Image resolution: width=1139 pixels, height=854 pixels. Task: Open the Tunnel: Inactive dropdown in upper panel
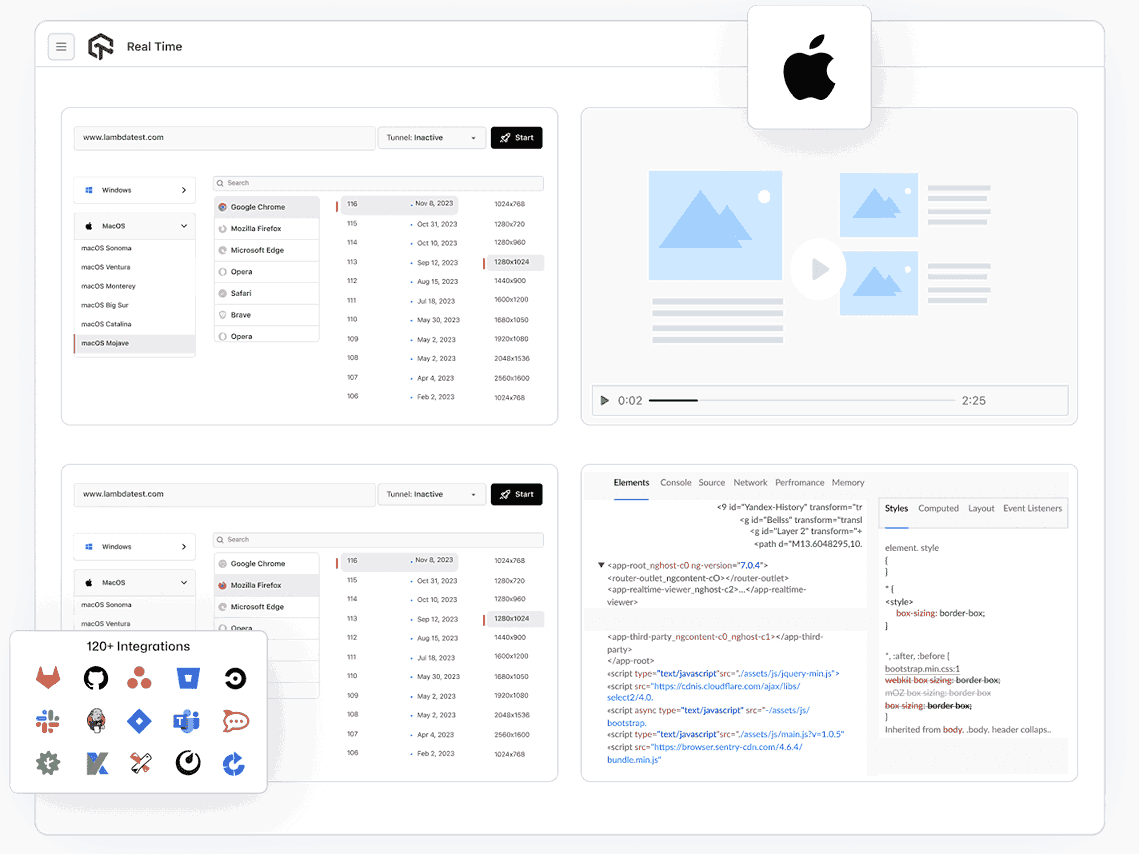pyautogui.click(x=431, y=138)
